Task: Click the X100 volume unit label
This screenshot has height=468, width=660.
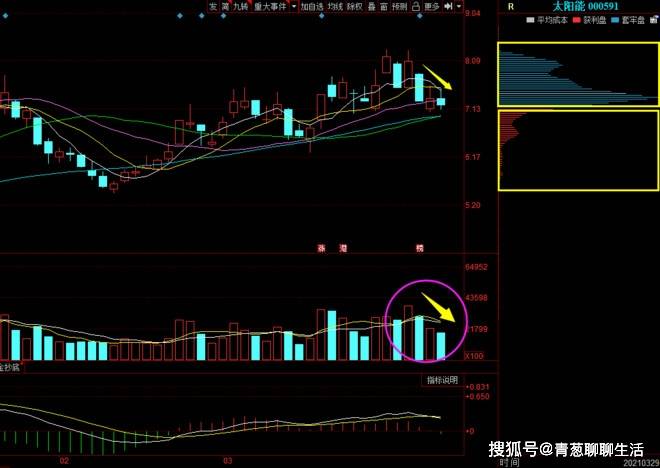Action: click(x=474, y=356)
